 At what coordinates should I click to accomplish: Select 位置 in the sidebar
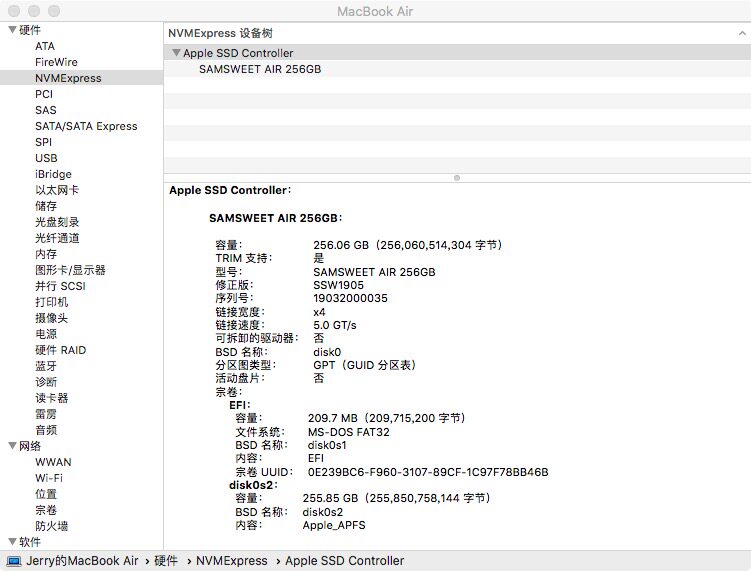click(x=46, y=494)
